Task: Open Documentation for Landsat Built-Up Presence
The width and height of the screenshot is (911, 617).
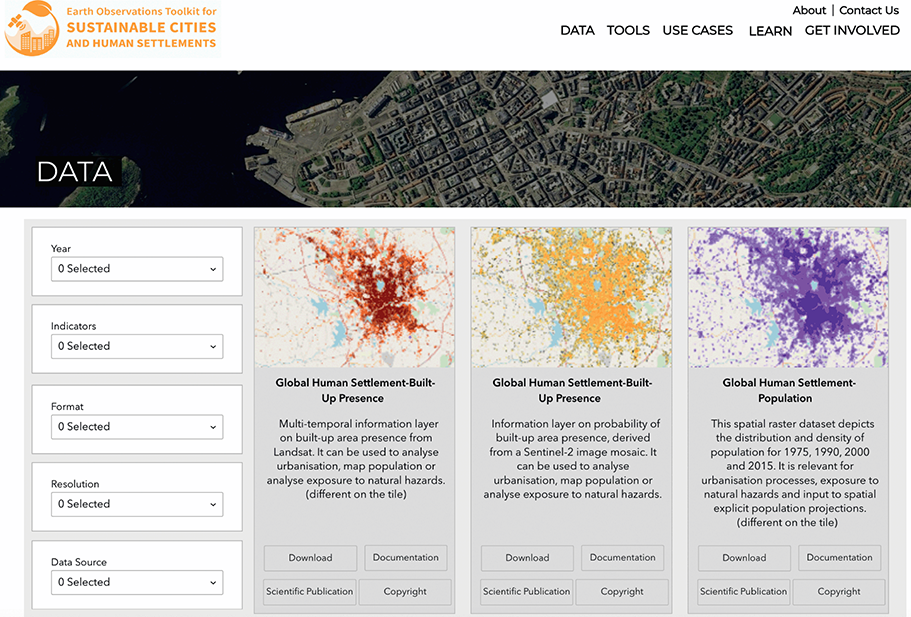Action: pos(406,558)
